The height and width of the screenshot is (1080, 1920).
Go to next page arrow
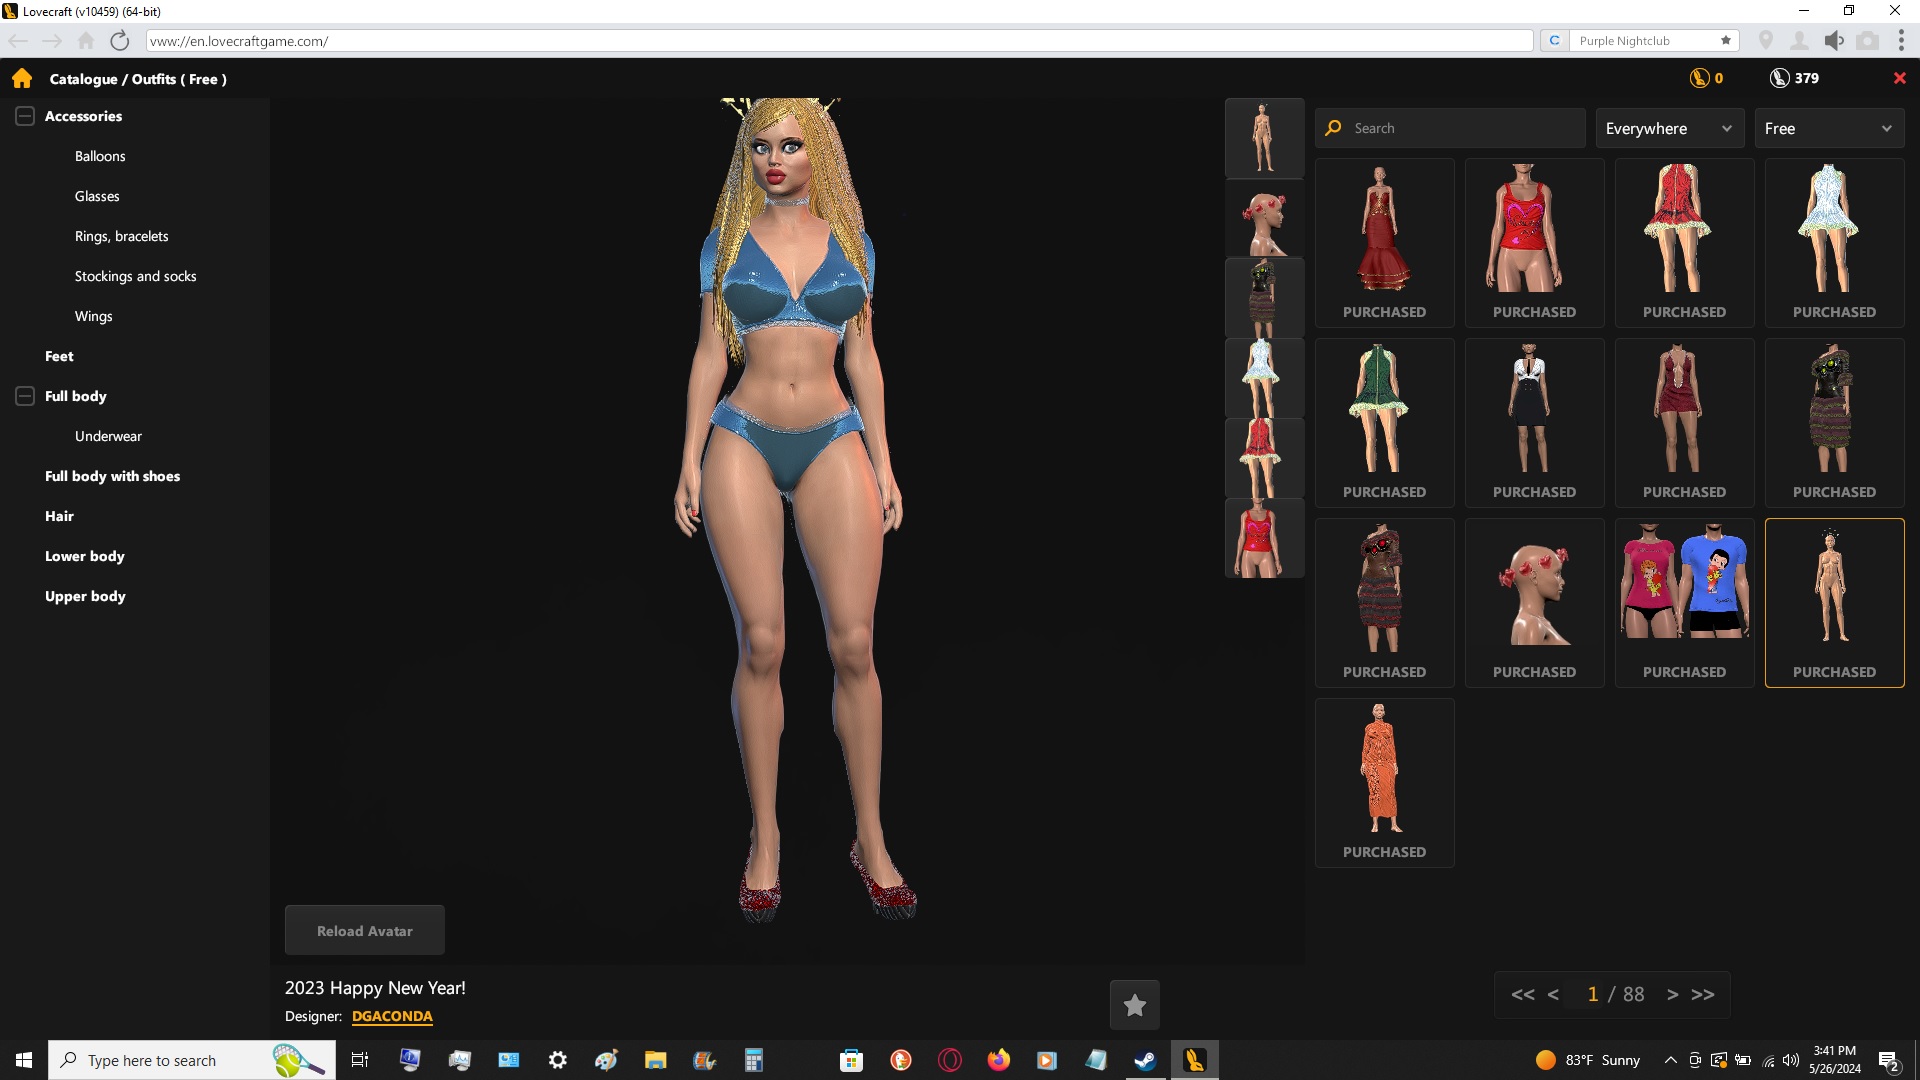tap(1672, 994)
